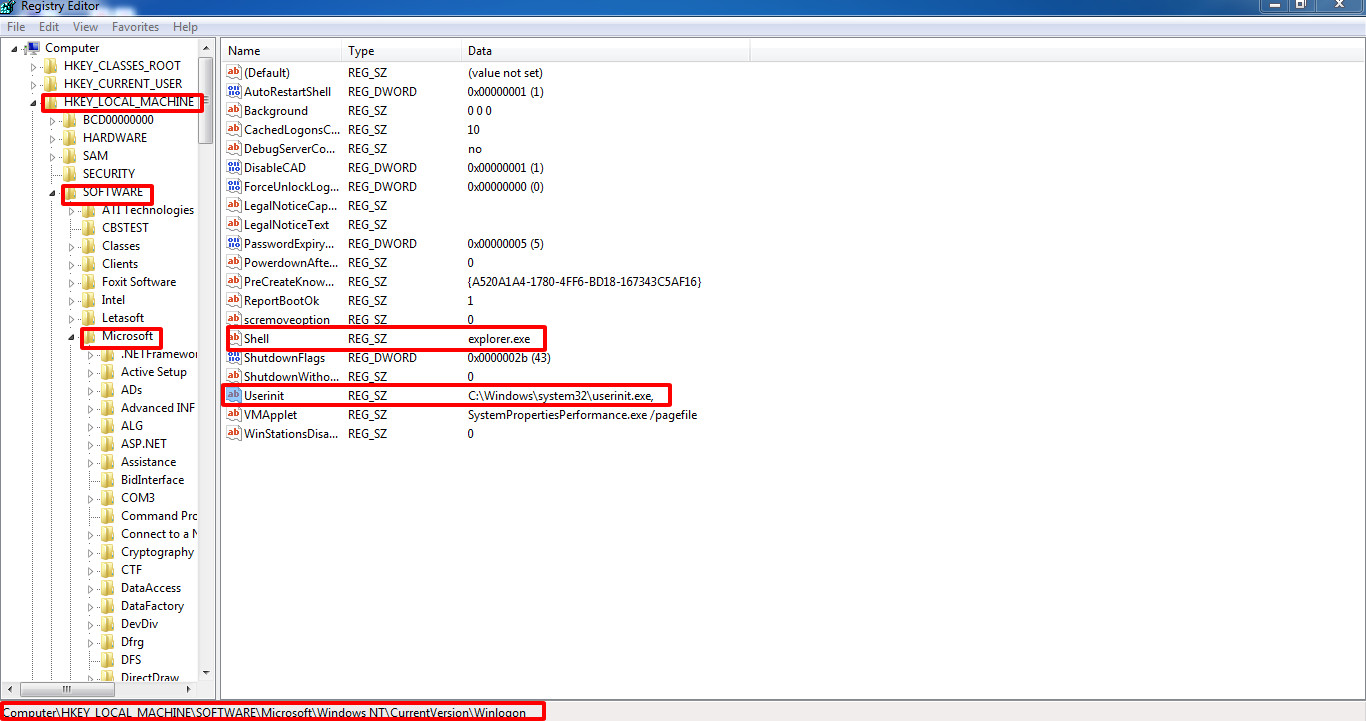Click the string icon of WinStationsDisa value
Viewport: 1366px width, 721px height.
tap(234, 434)
